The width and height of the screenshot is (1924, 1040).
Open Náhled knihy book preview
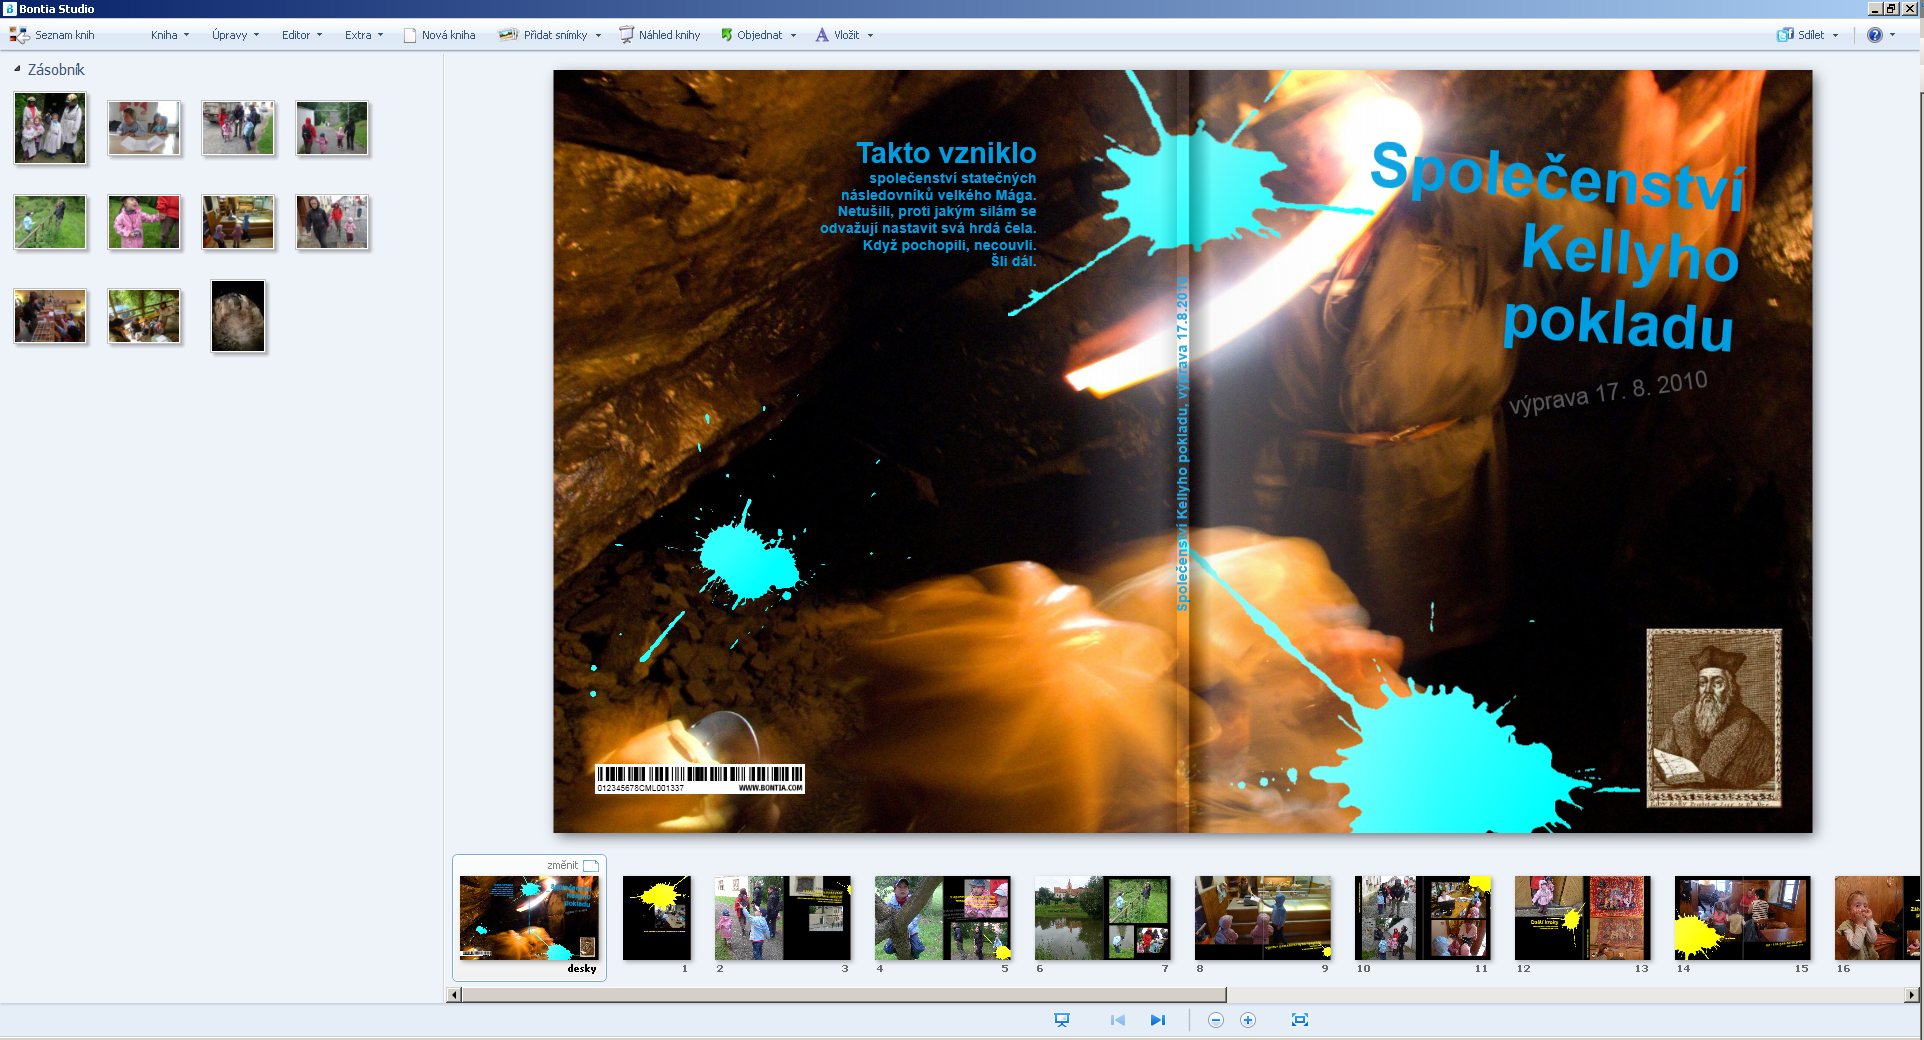point(659,35)
